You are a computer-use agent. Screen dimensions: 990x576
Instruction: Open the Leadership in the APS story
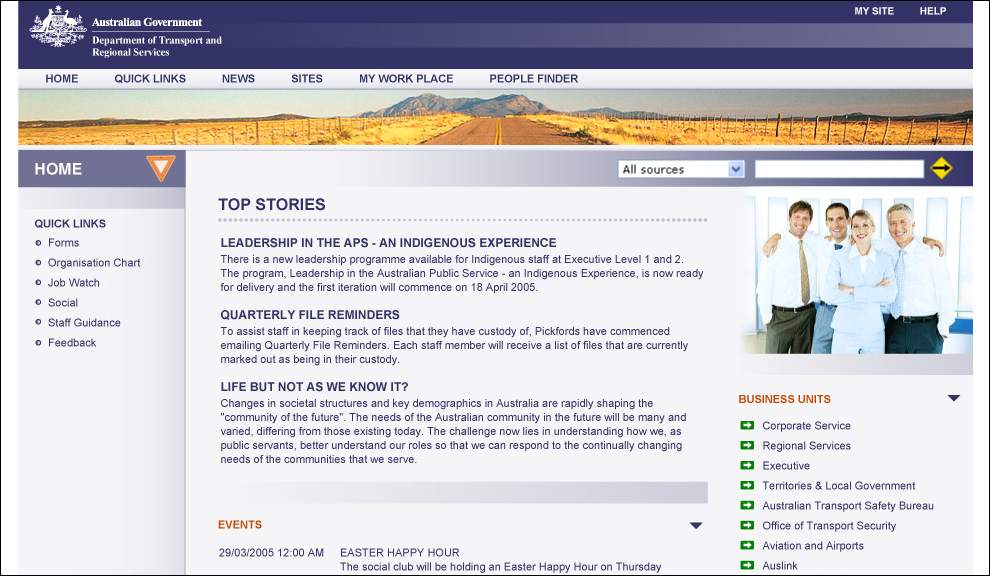click(388, 243)
